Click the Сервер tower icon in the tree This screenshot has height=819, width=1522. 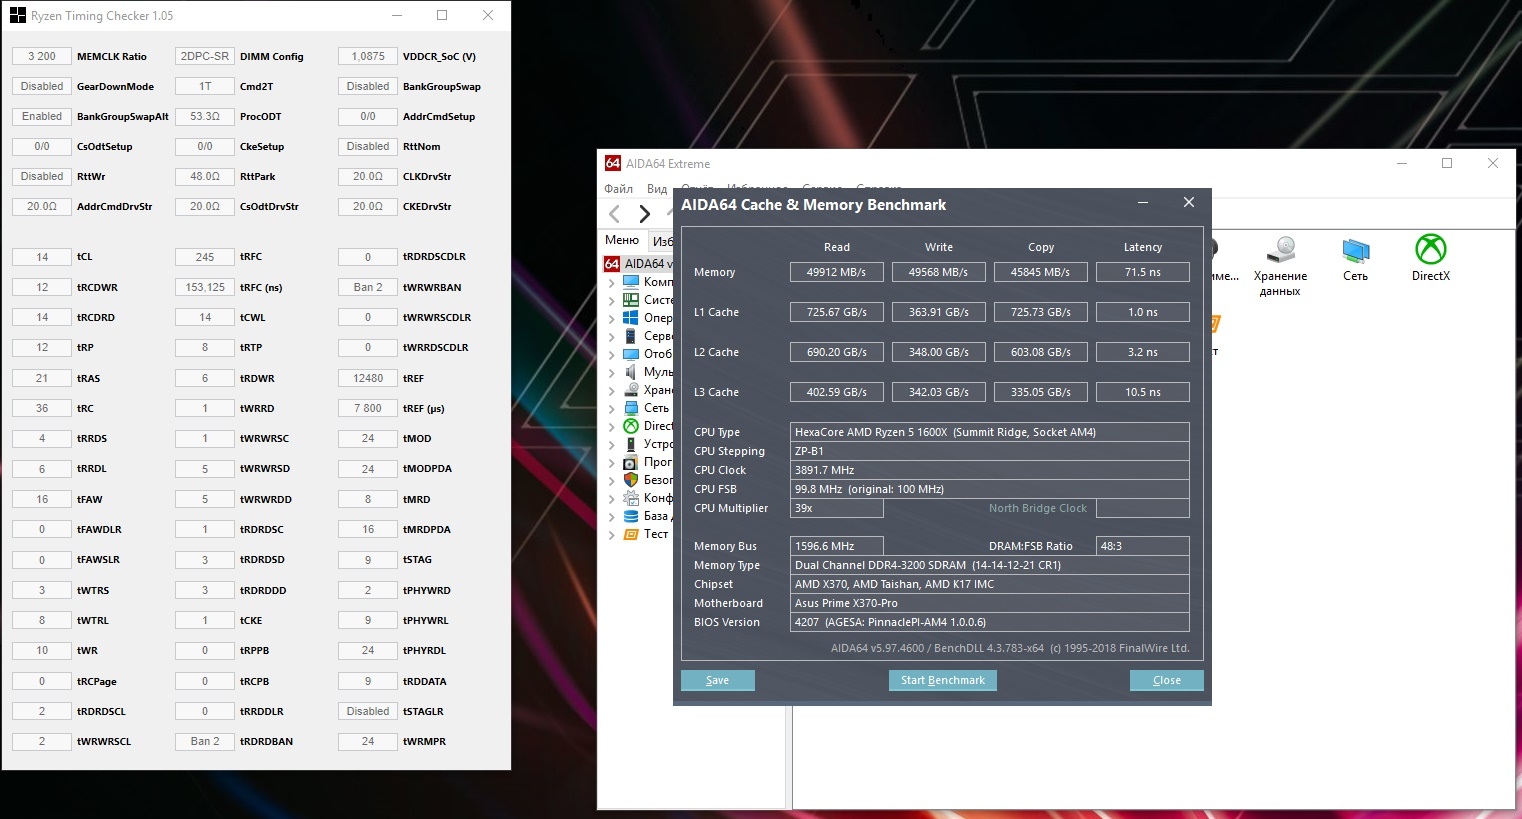point(631,336)
